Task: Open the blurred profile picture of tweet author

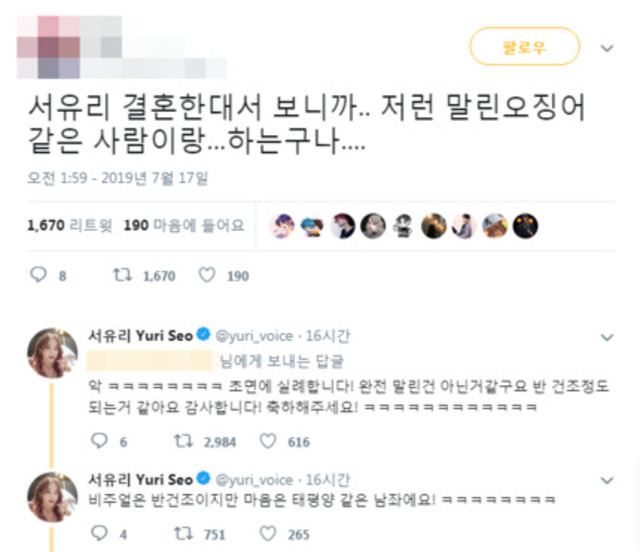Action: [x=49, y=47]
